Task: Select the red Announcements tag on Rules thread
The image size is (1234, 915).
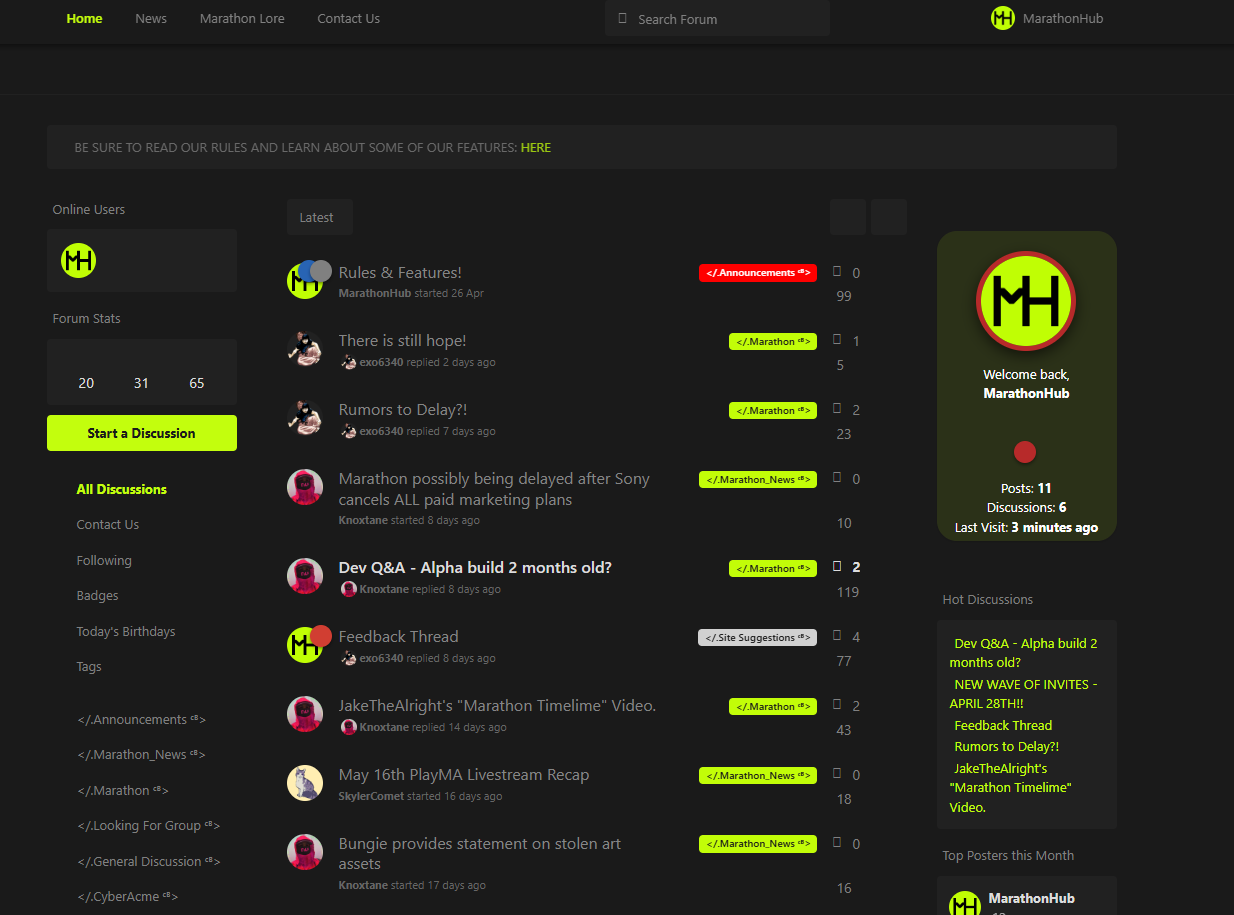Action: 757,273
